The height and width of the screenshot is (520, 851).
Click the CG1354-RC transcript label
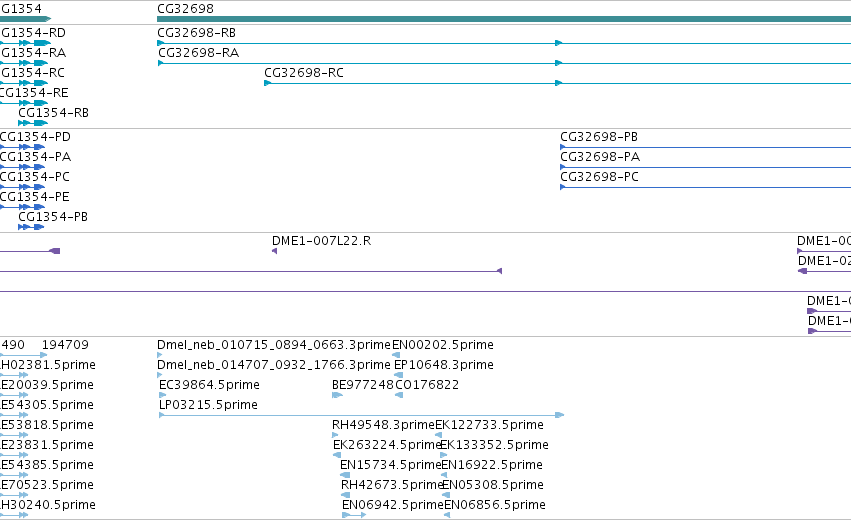click(32, 73)
